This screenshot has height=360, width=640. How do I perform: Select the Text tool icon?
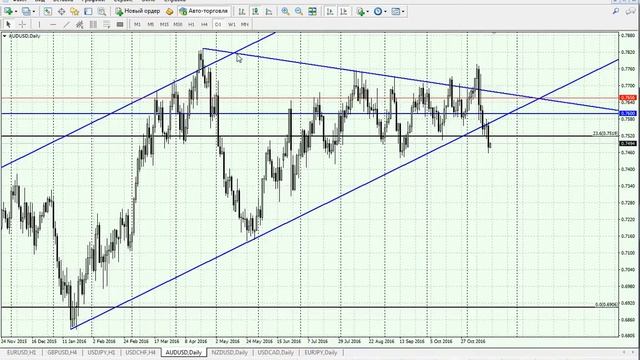[x=107, y=24]
